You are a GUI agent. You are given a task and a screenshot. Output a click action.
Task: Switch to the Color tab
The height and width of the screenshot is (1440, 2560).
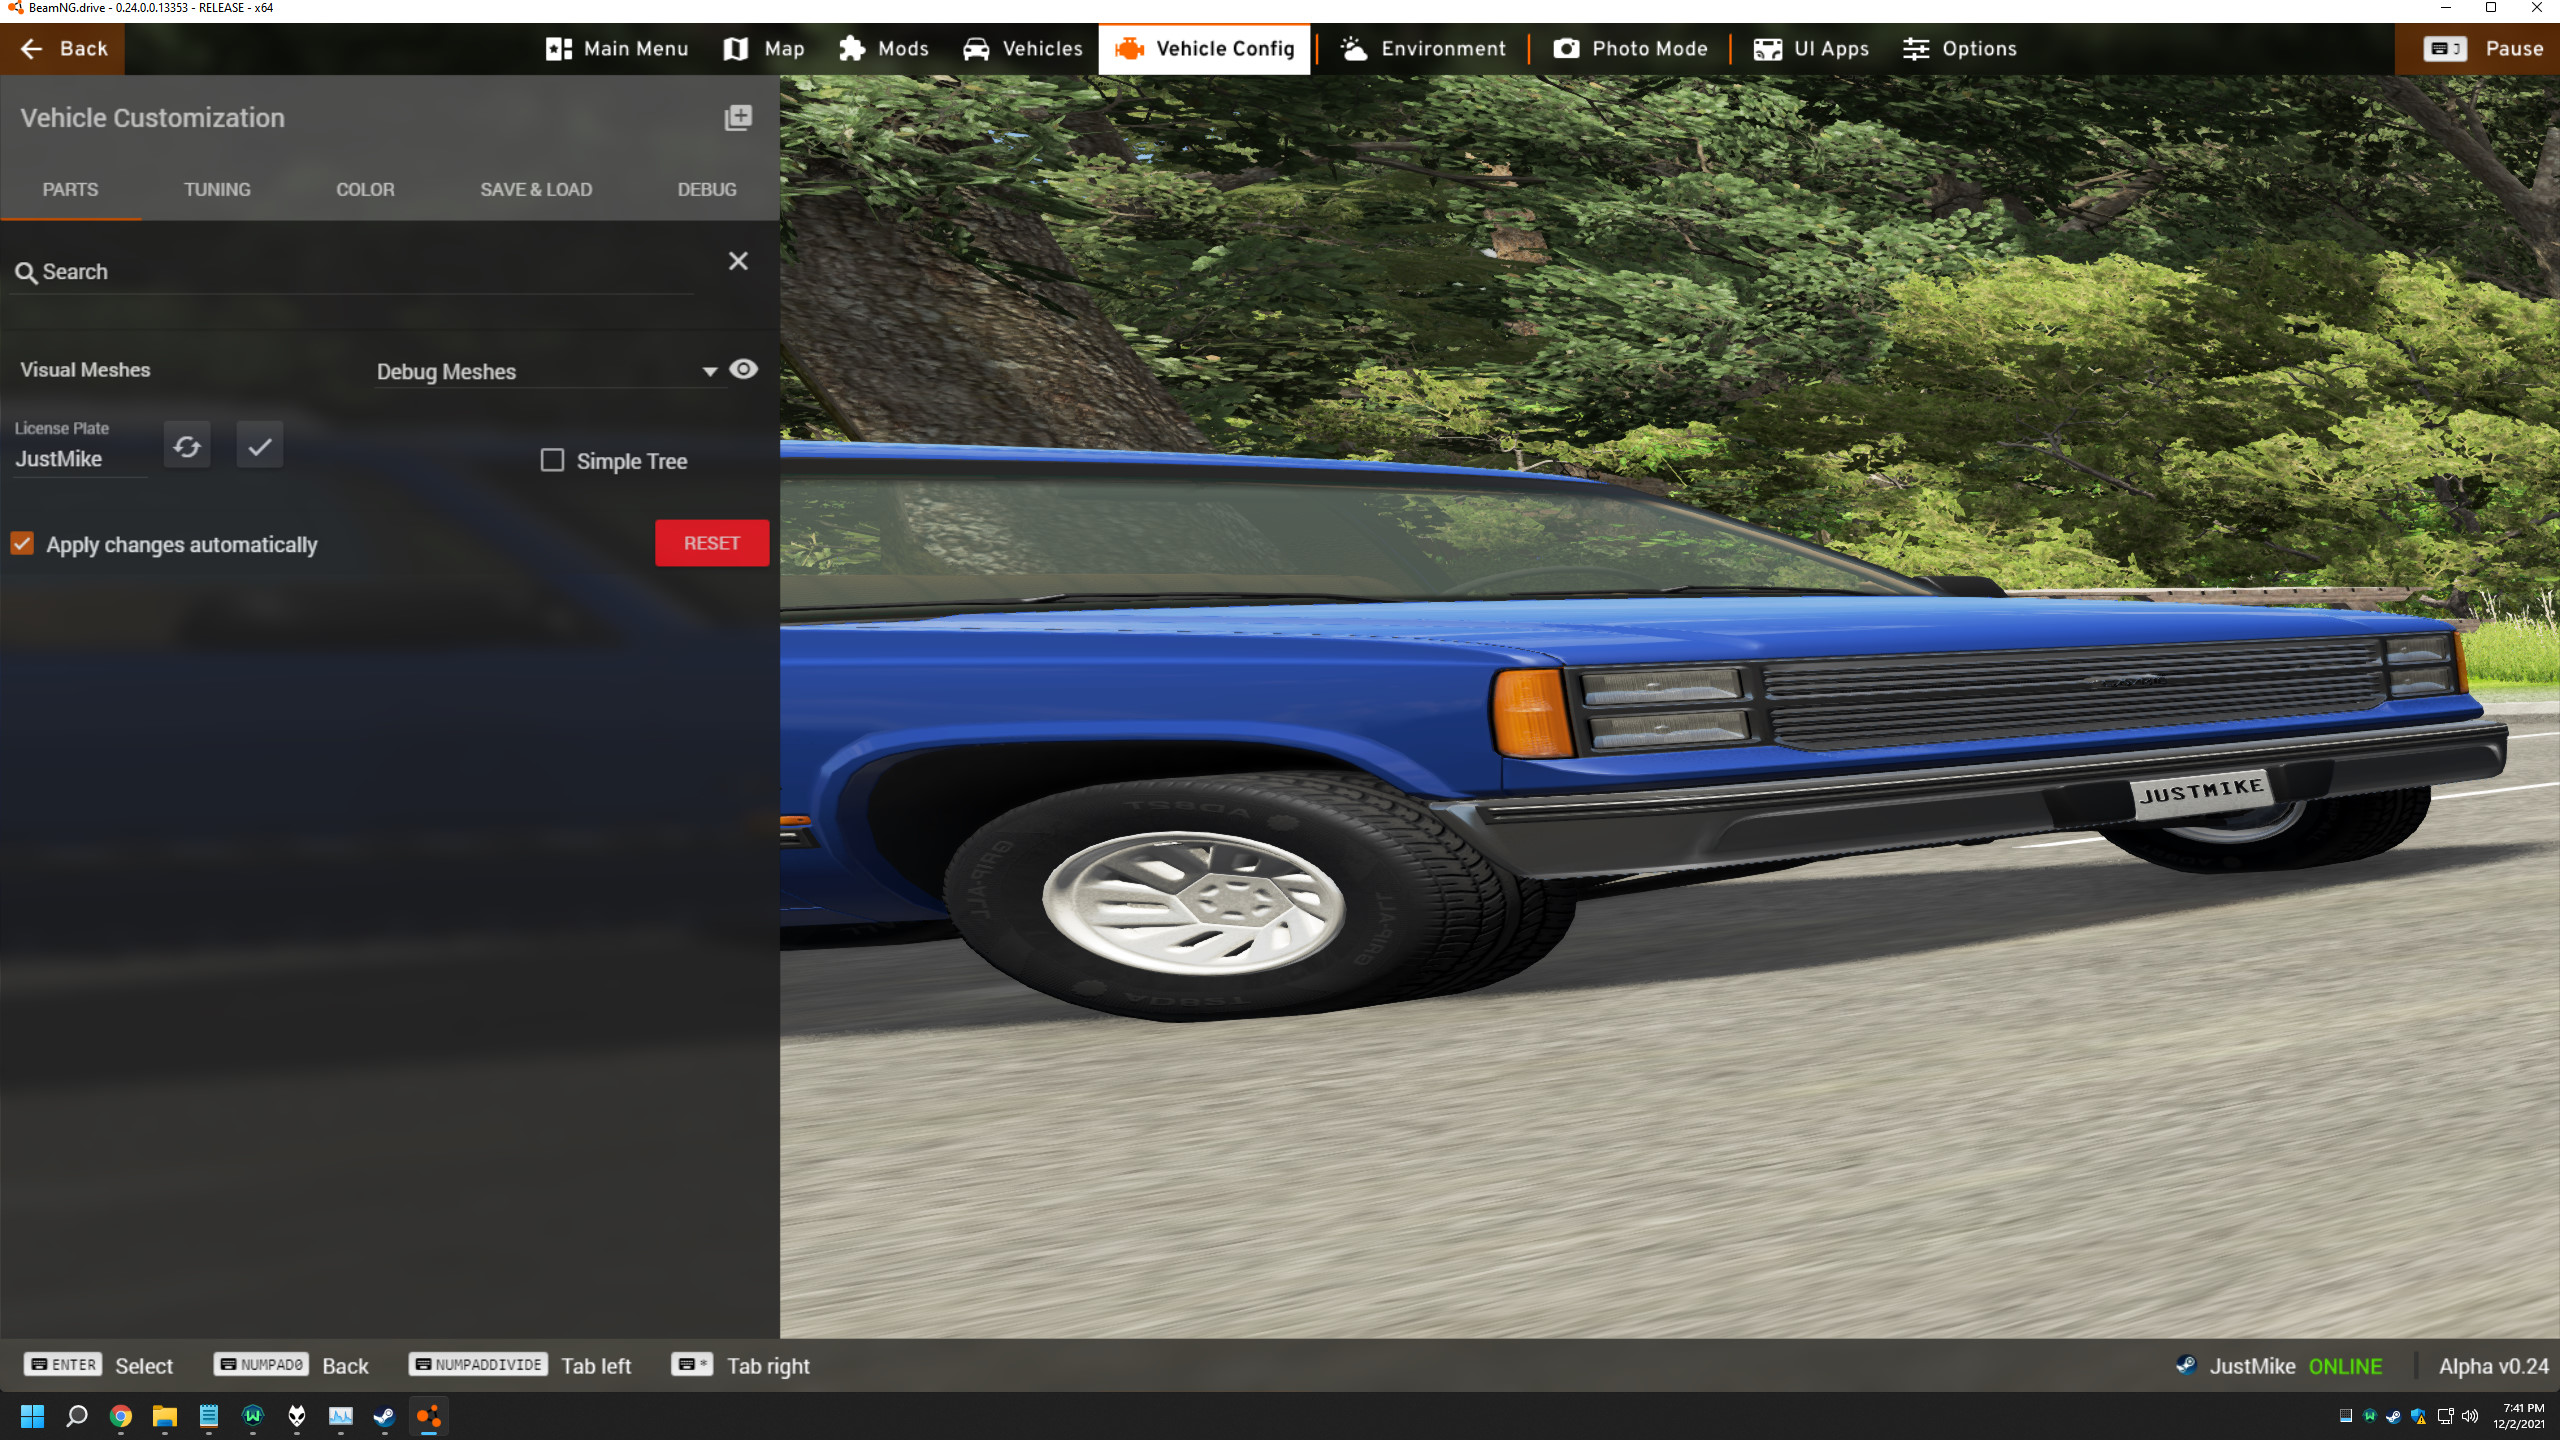pos(365,189)
